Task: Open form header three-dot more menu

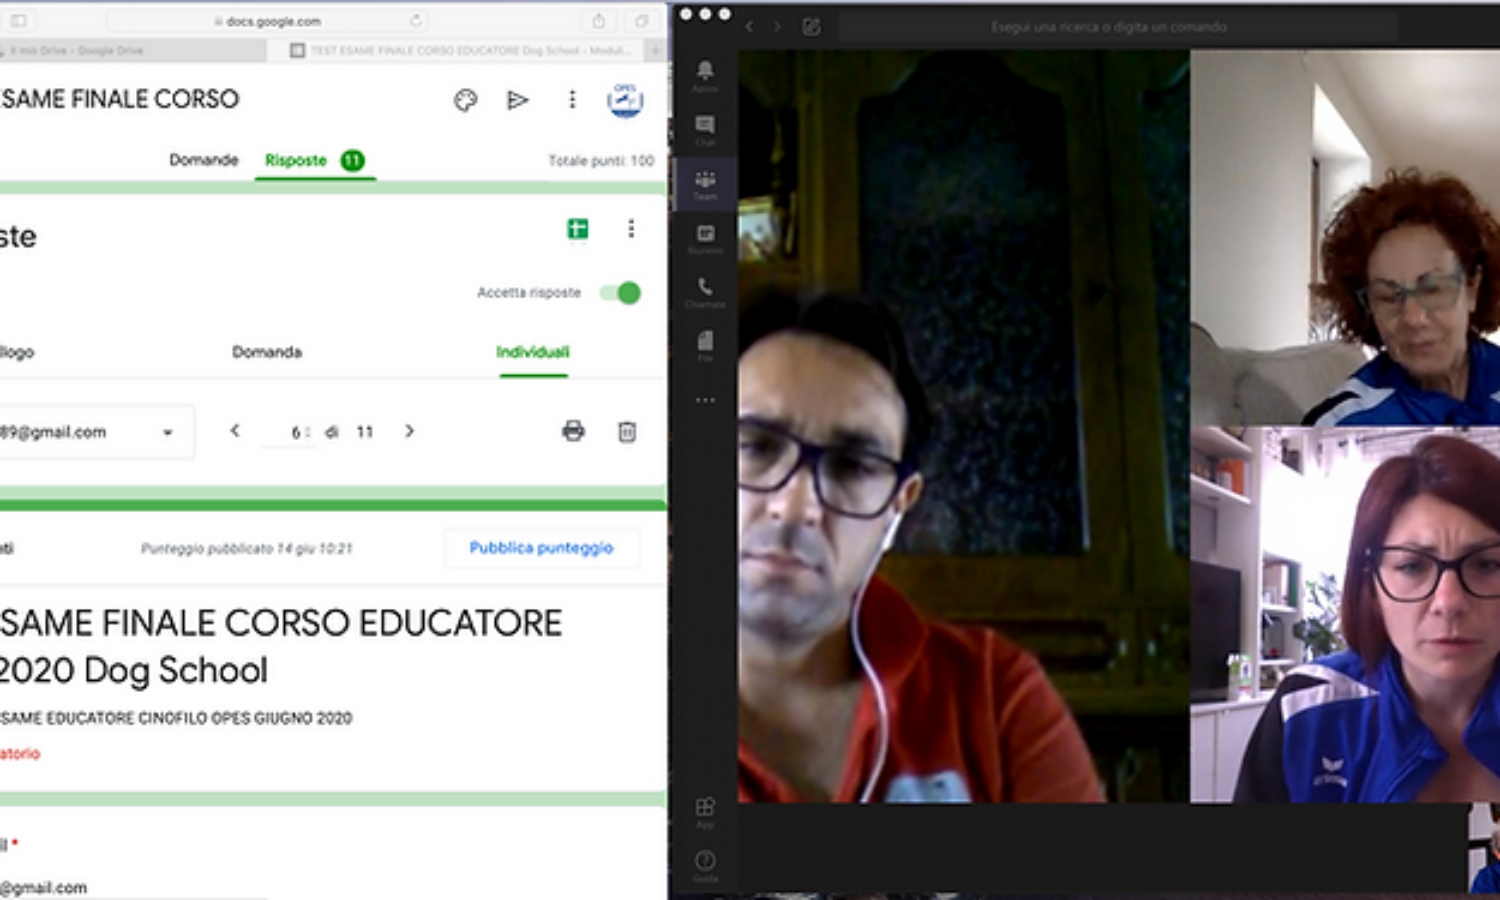Action: [572, 99]
